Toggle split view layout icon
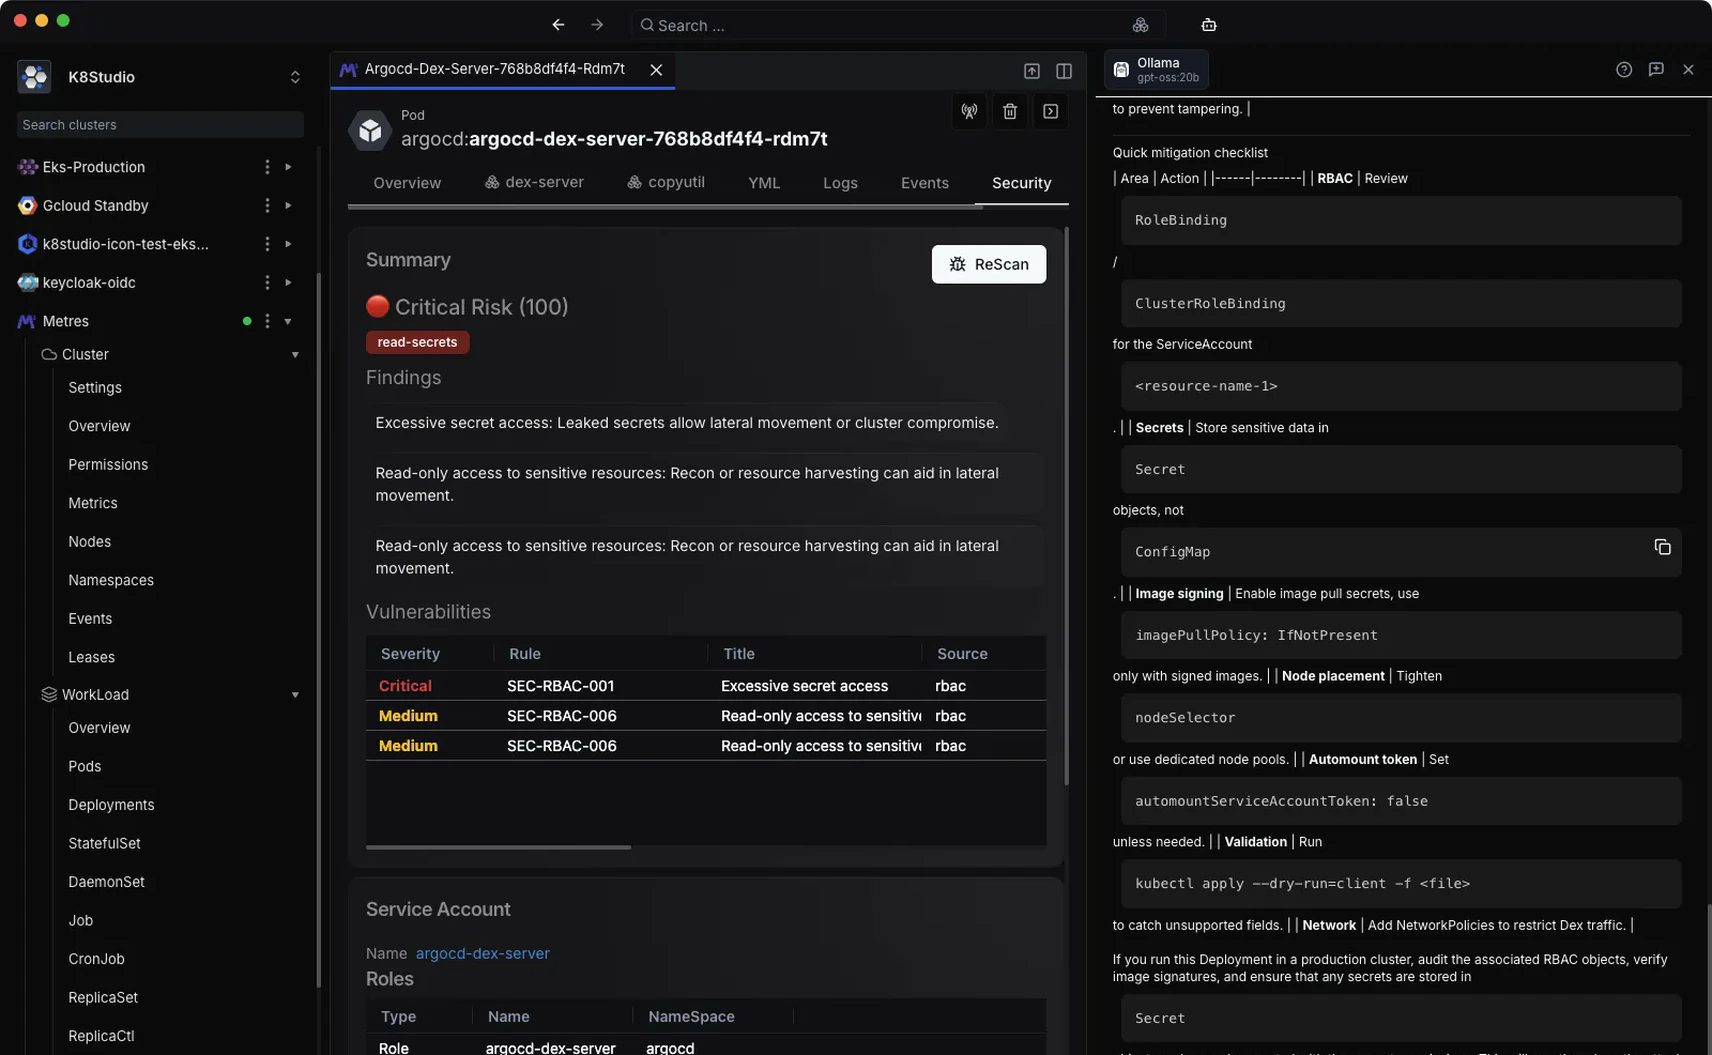Image resolution: width=1712 pixels, height=1055 pixels. click(1064, 71)
